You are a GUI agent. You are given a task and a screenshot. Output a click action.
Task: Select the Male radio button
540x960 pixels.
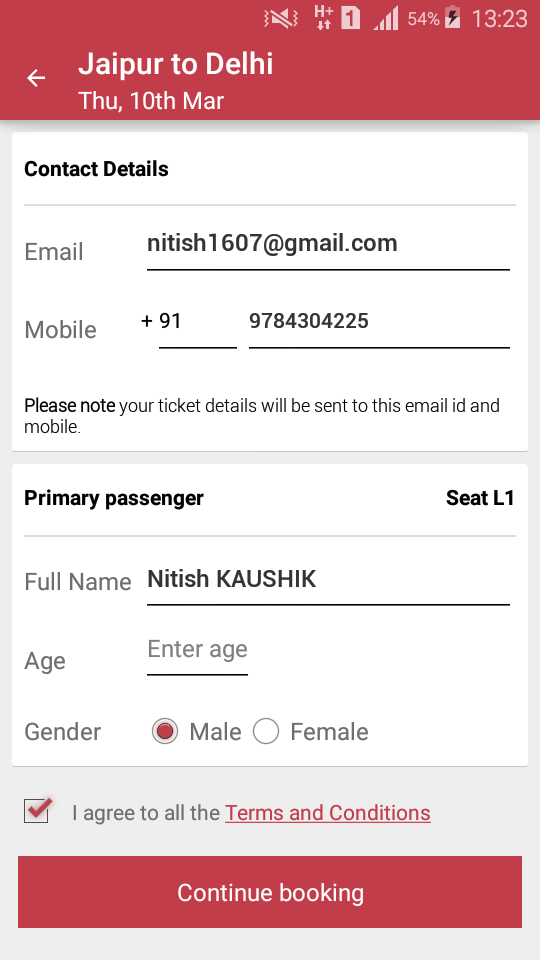(165, 731)
